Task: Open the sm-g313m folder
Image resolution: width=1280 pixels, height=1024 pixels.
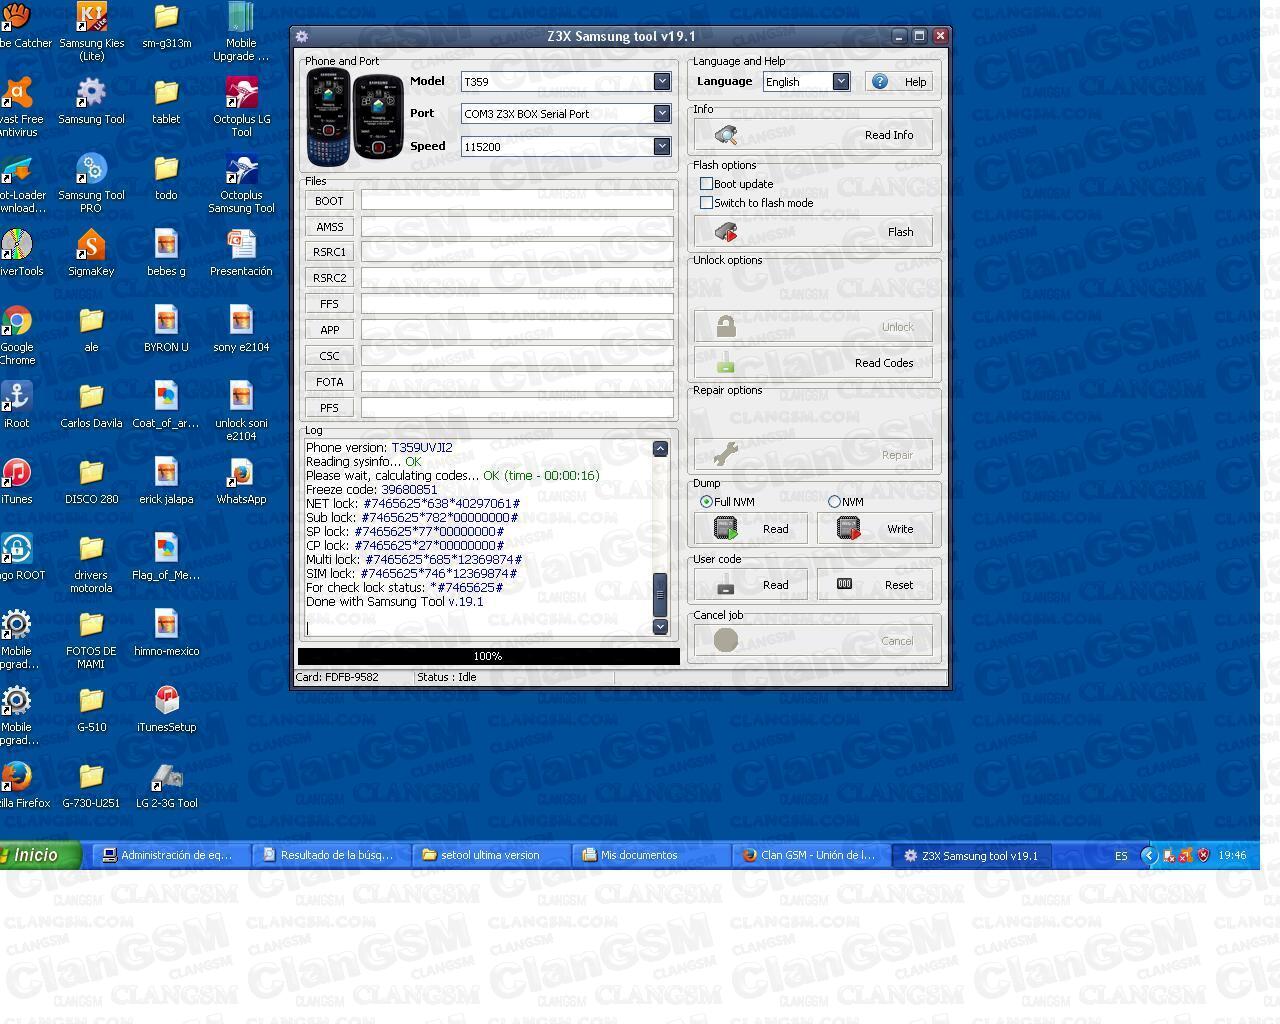Action: 166,26
